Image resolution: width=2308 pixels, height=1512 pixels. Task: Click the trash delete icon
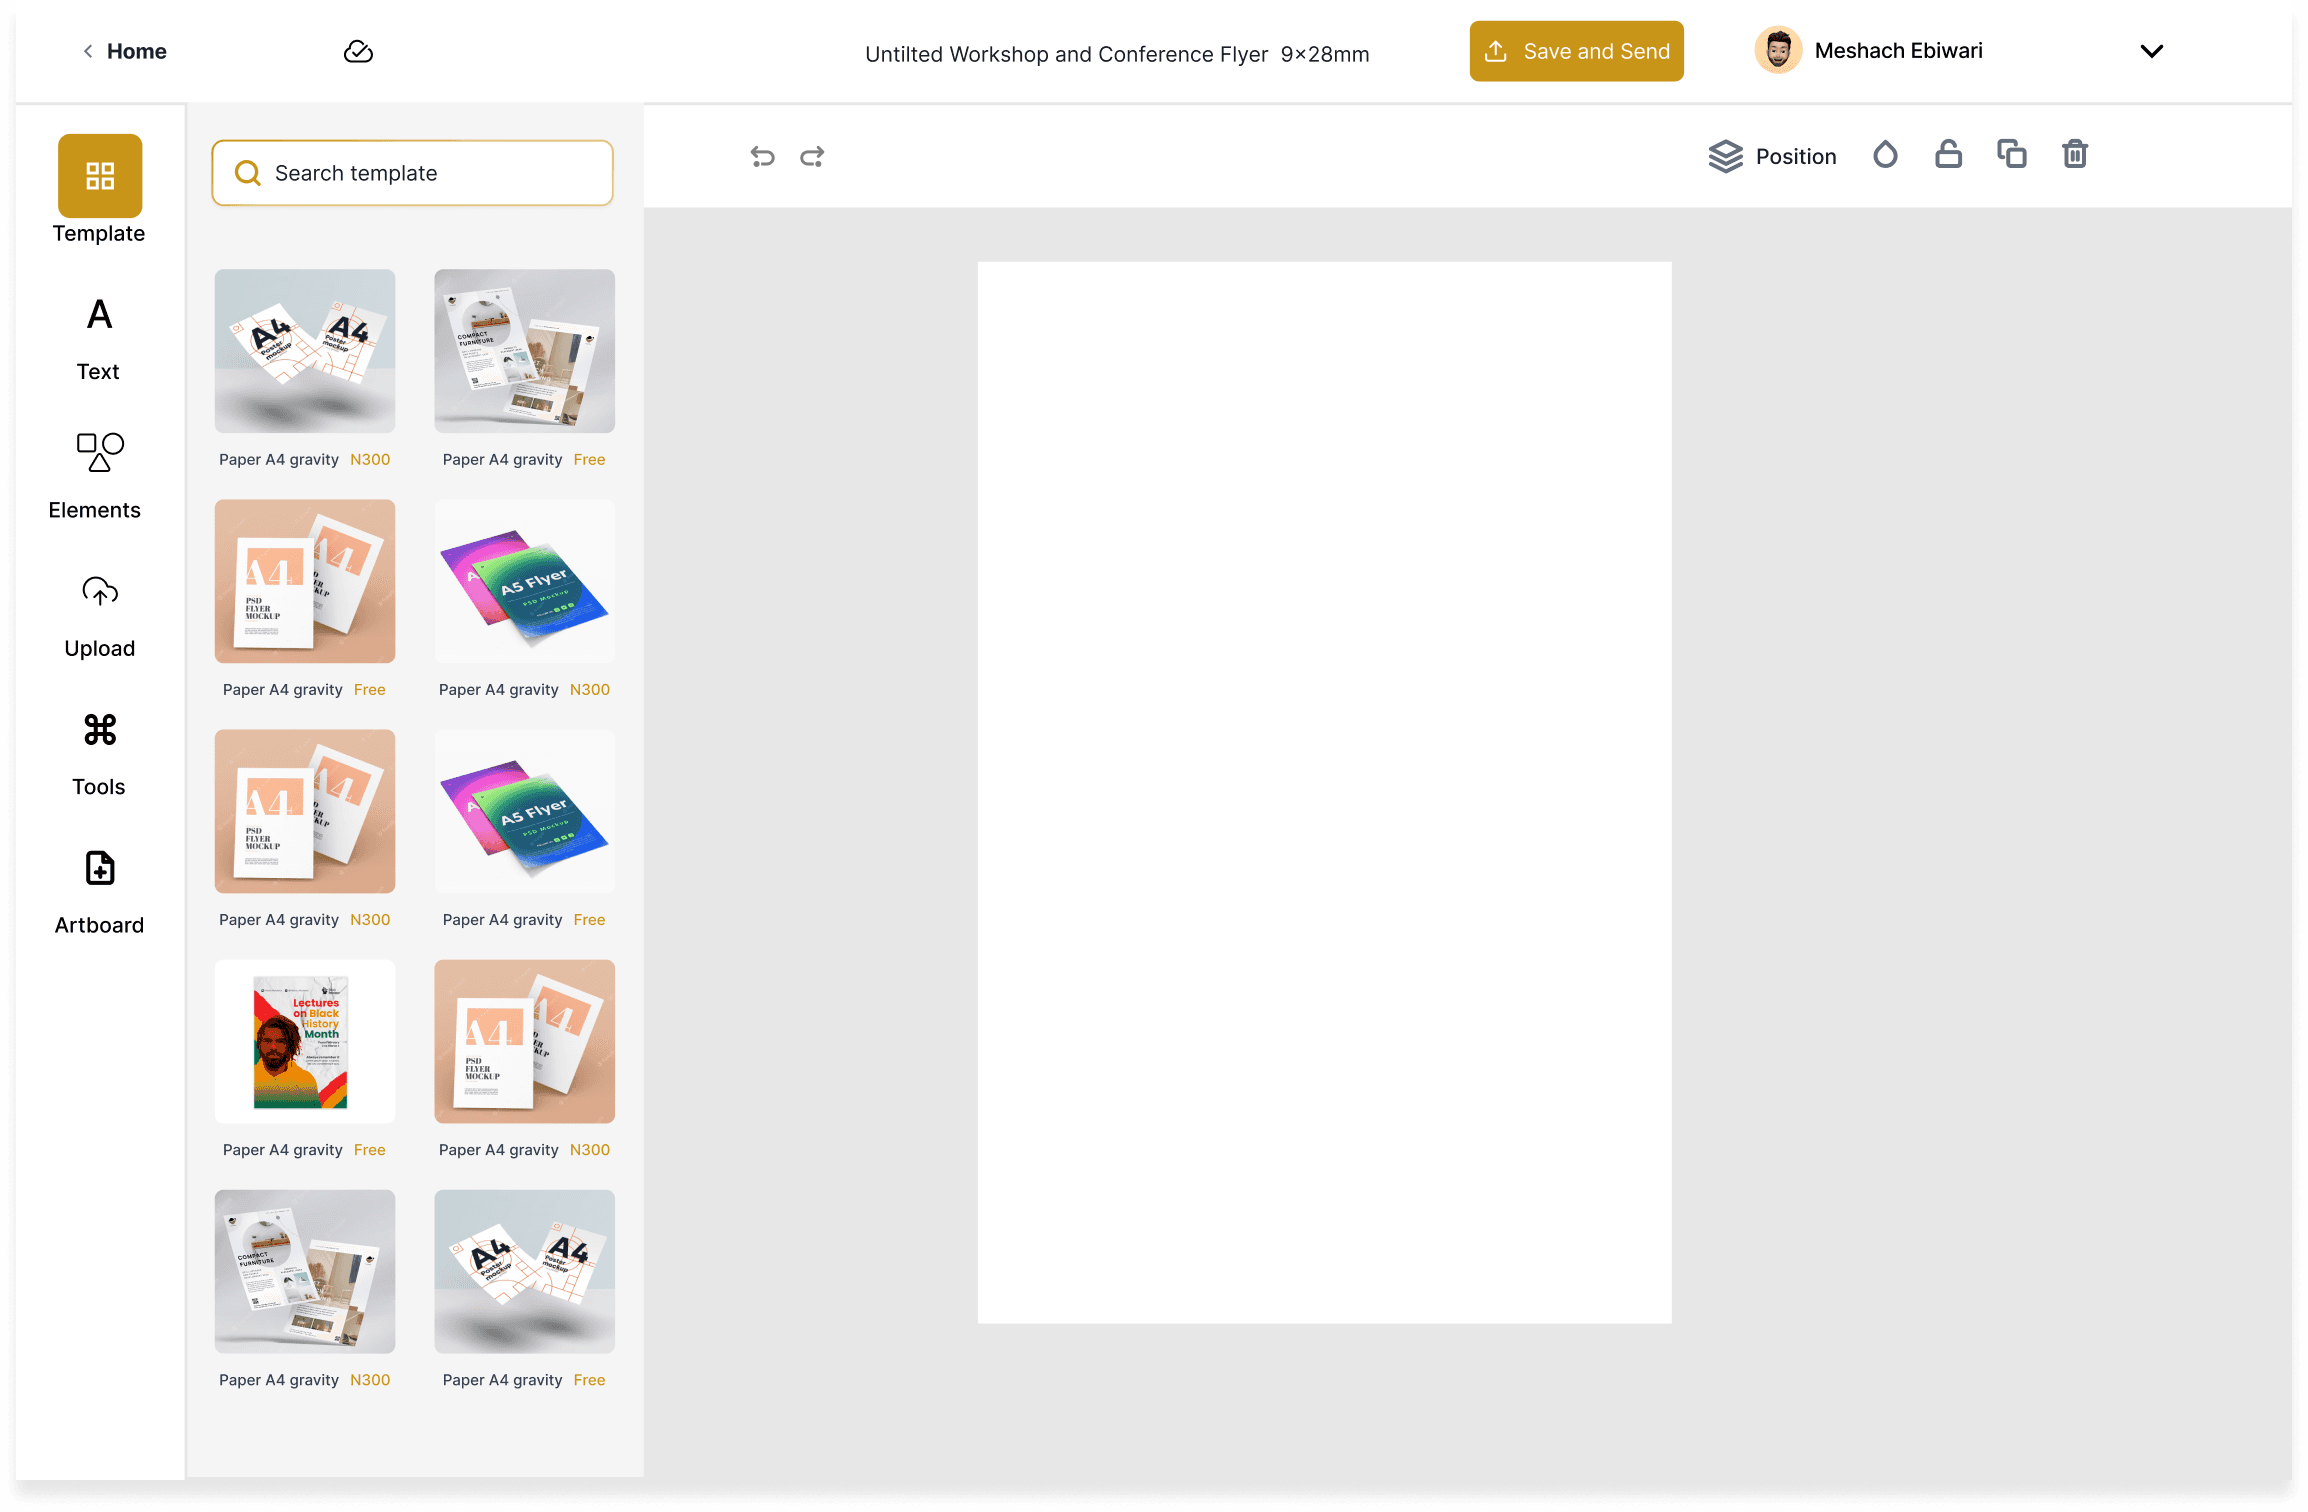(2075, 154)
